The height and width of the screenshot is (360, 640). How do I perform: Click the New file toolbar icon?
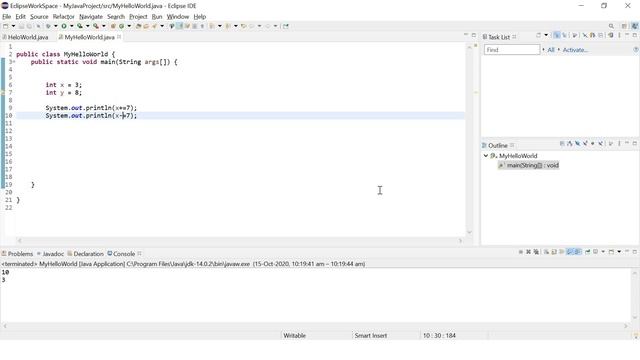pos(6,26)
